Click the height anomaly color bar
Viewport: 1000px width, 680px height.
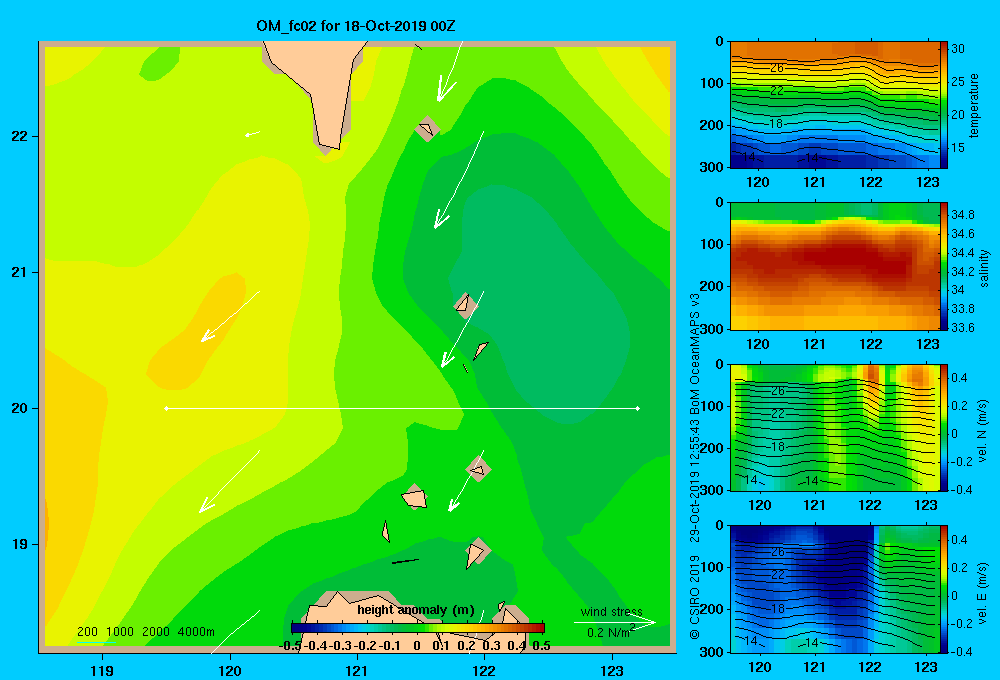tap(418, 628)
